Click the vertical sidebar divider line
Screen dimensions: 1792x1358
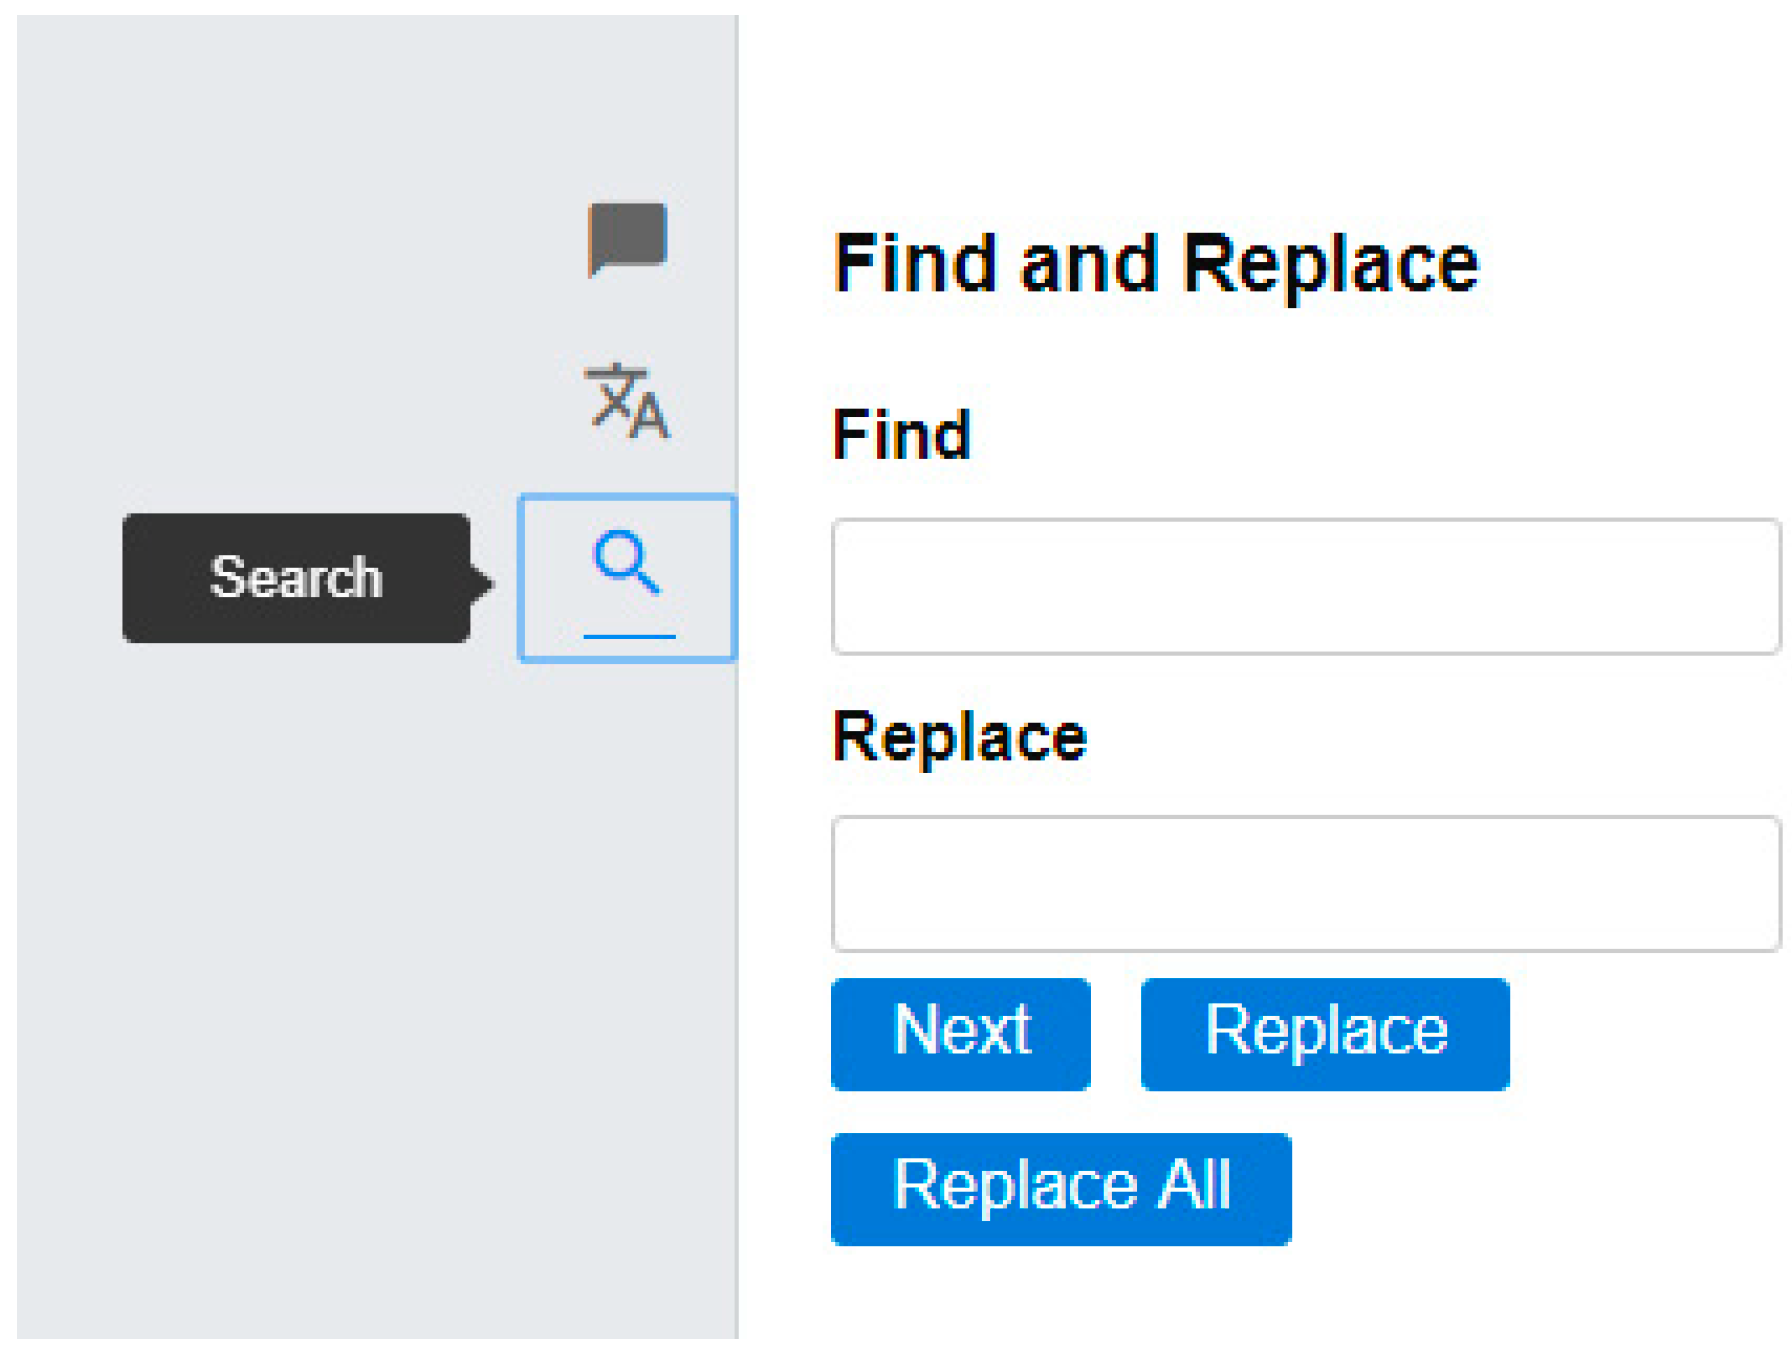738,900
